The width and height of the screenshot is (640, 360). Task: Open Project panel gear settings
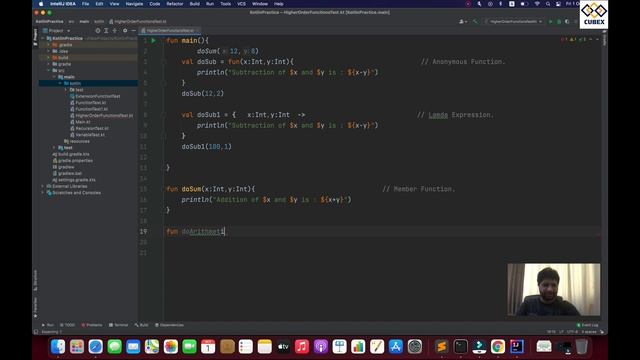[x=125, y=31]
